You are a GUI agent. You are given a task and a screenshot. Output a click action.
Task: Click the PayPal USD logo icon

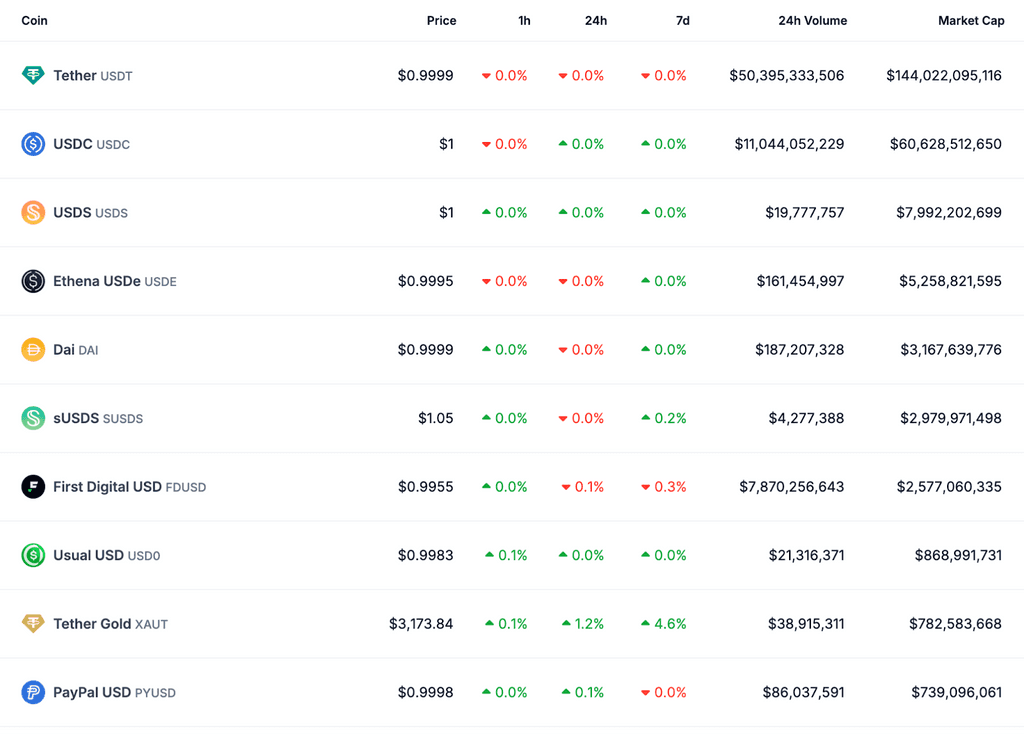pyautogui.click(x=33, y=692)
